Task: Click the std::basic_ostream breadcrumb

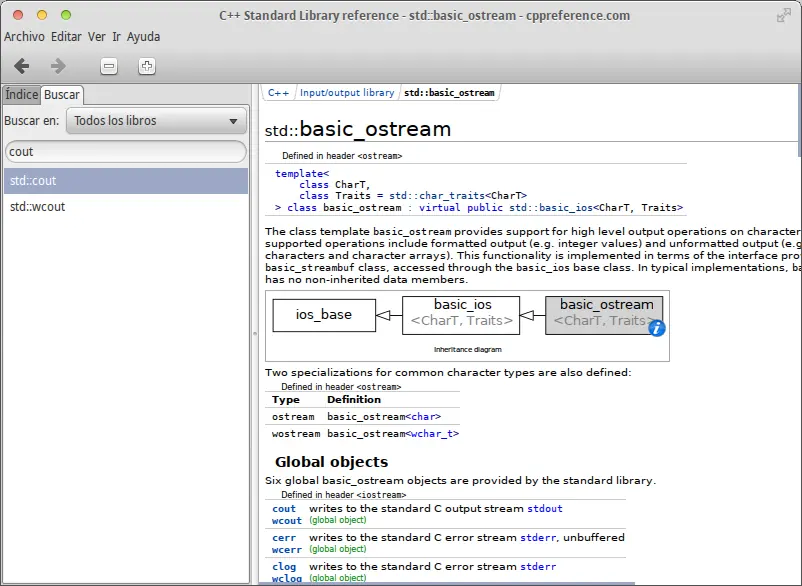Action: coord(449,93)
